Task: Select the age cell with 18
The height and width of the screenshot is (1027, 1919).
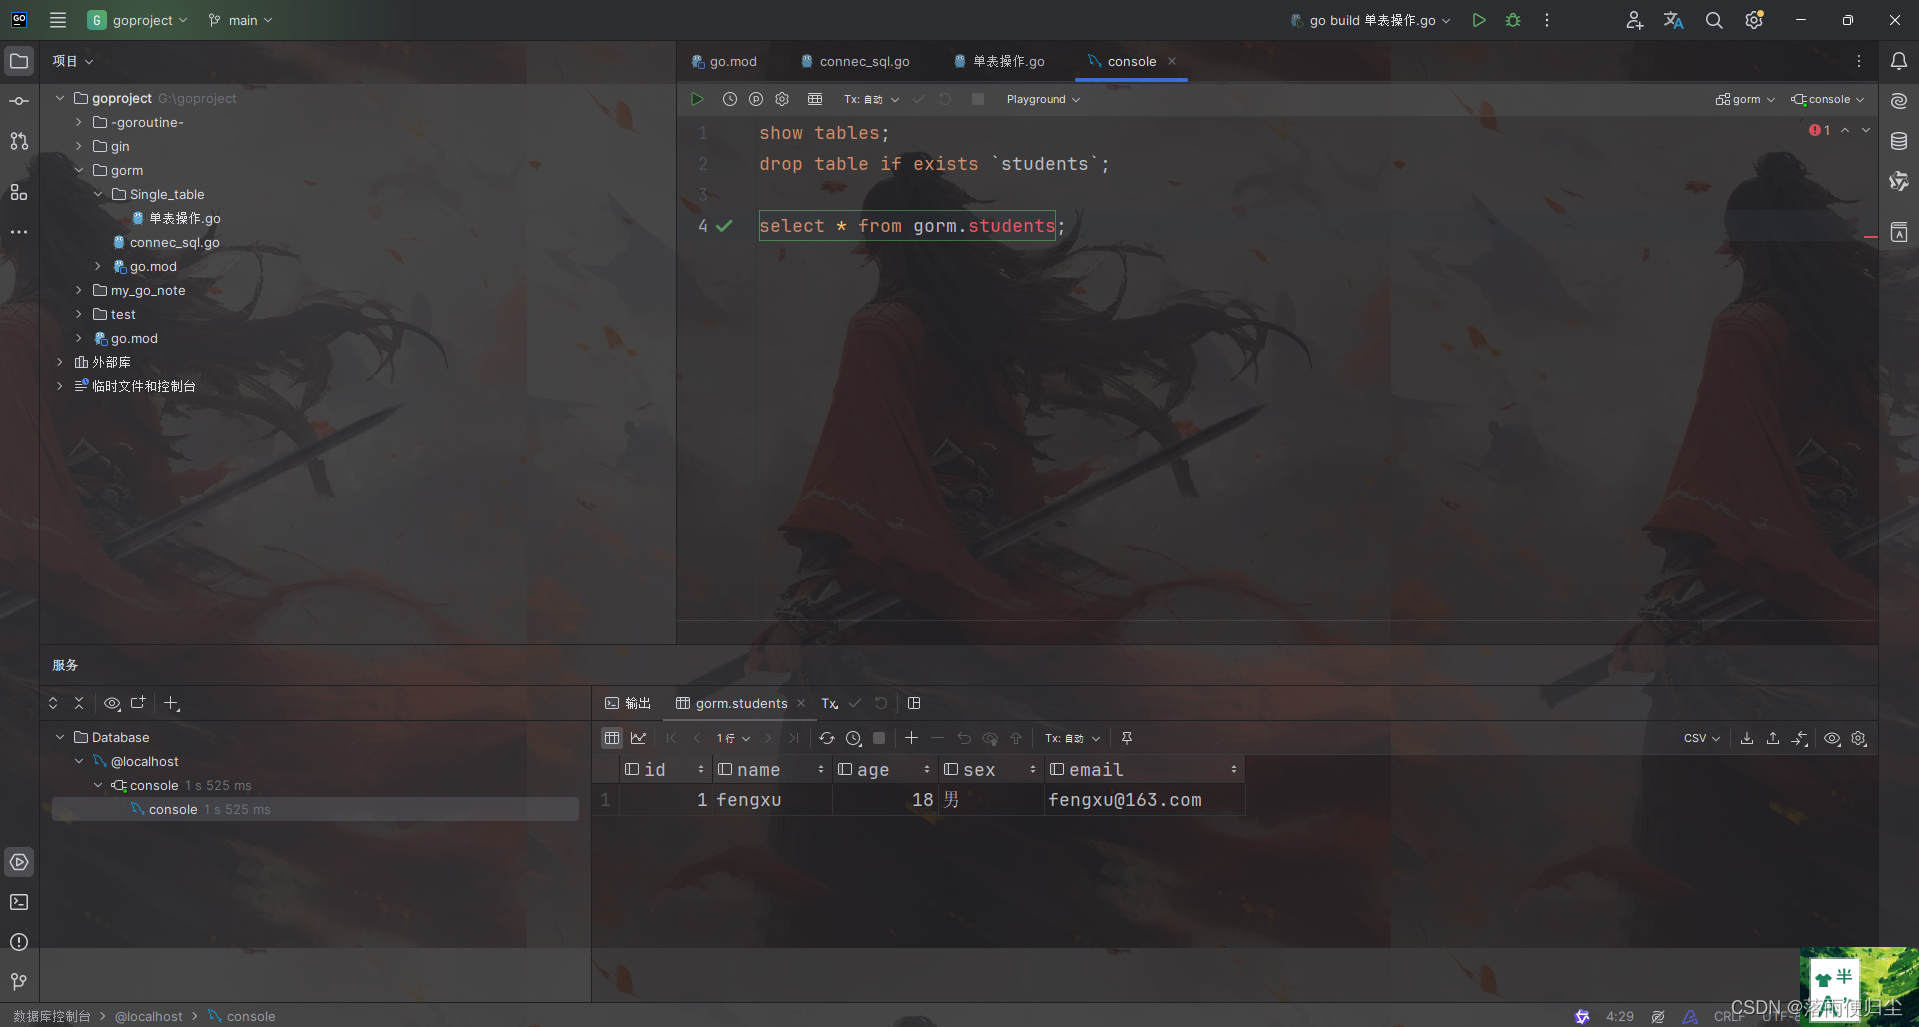Action: coord(886,800)
